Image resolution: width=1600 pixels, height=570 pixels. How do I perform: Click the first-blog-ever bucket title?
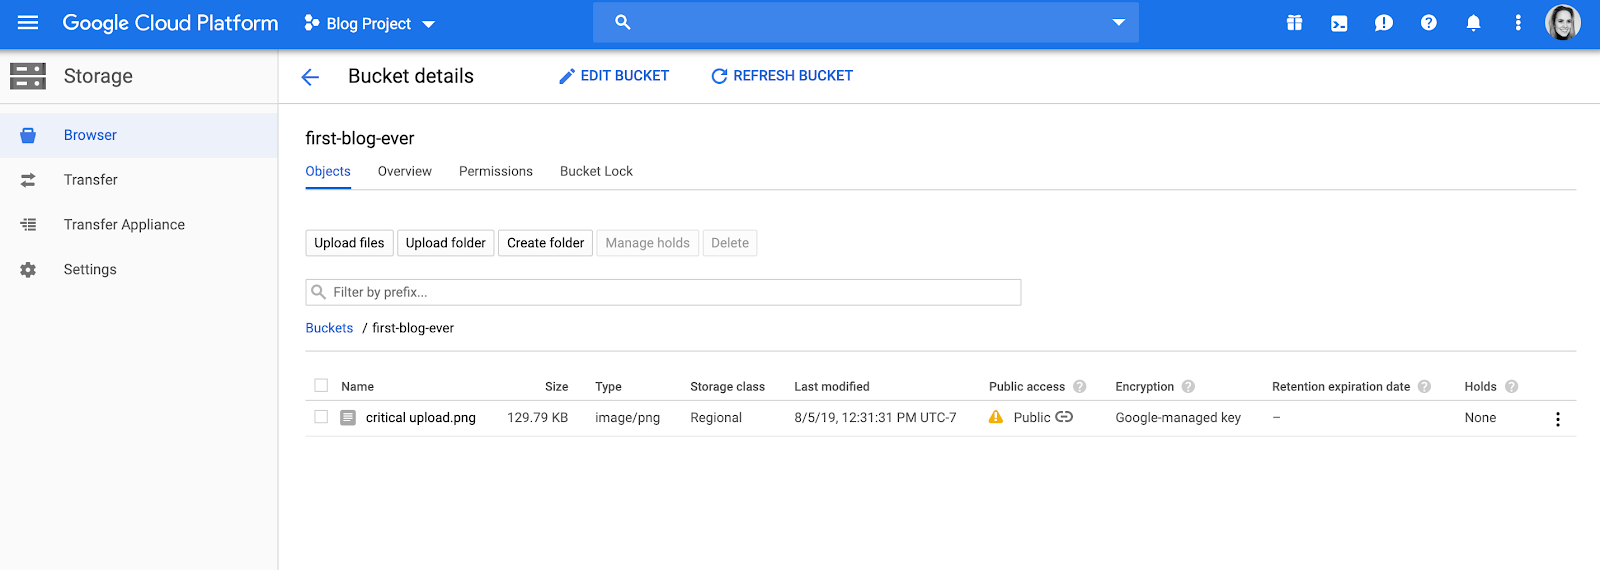coord(360,139)
